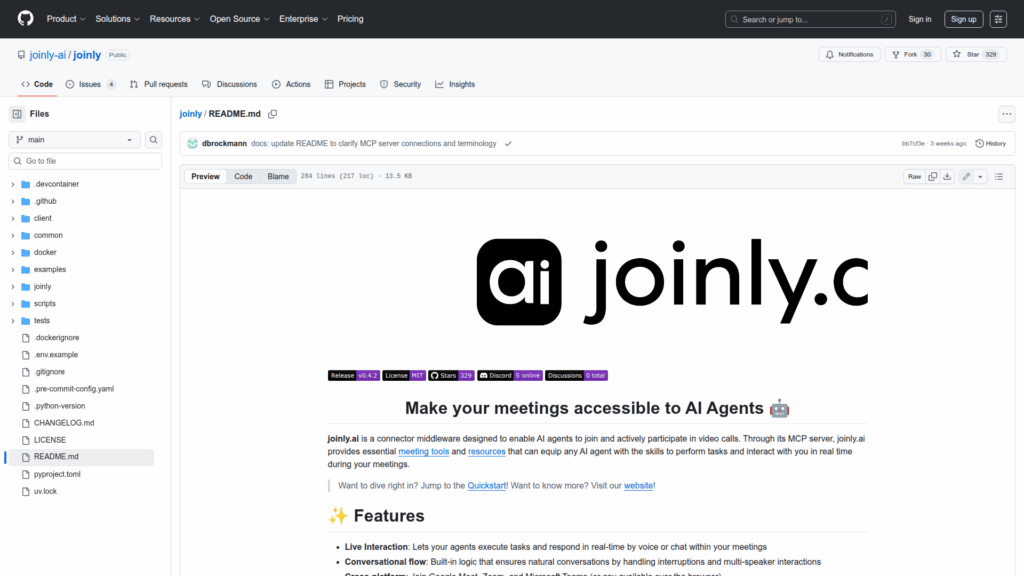Image resolution: width=1024 pixels, height=576 pixels.
Task: Click the Sign in link
Action: click(920, 19)
